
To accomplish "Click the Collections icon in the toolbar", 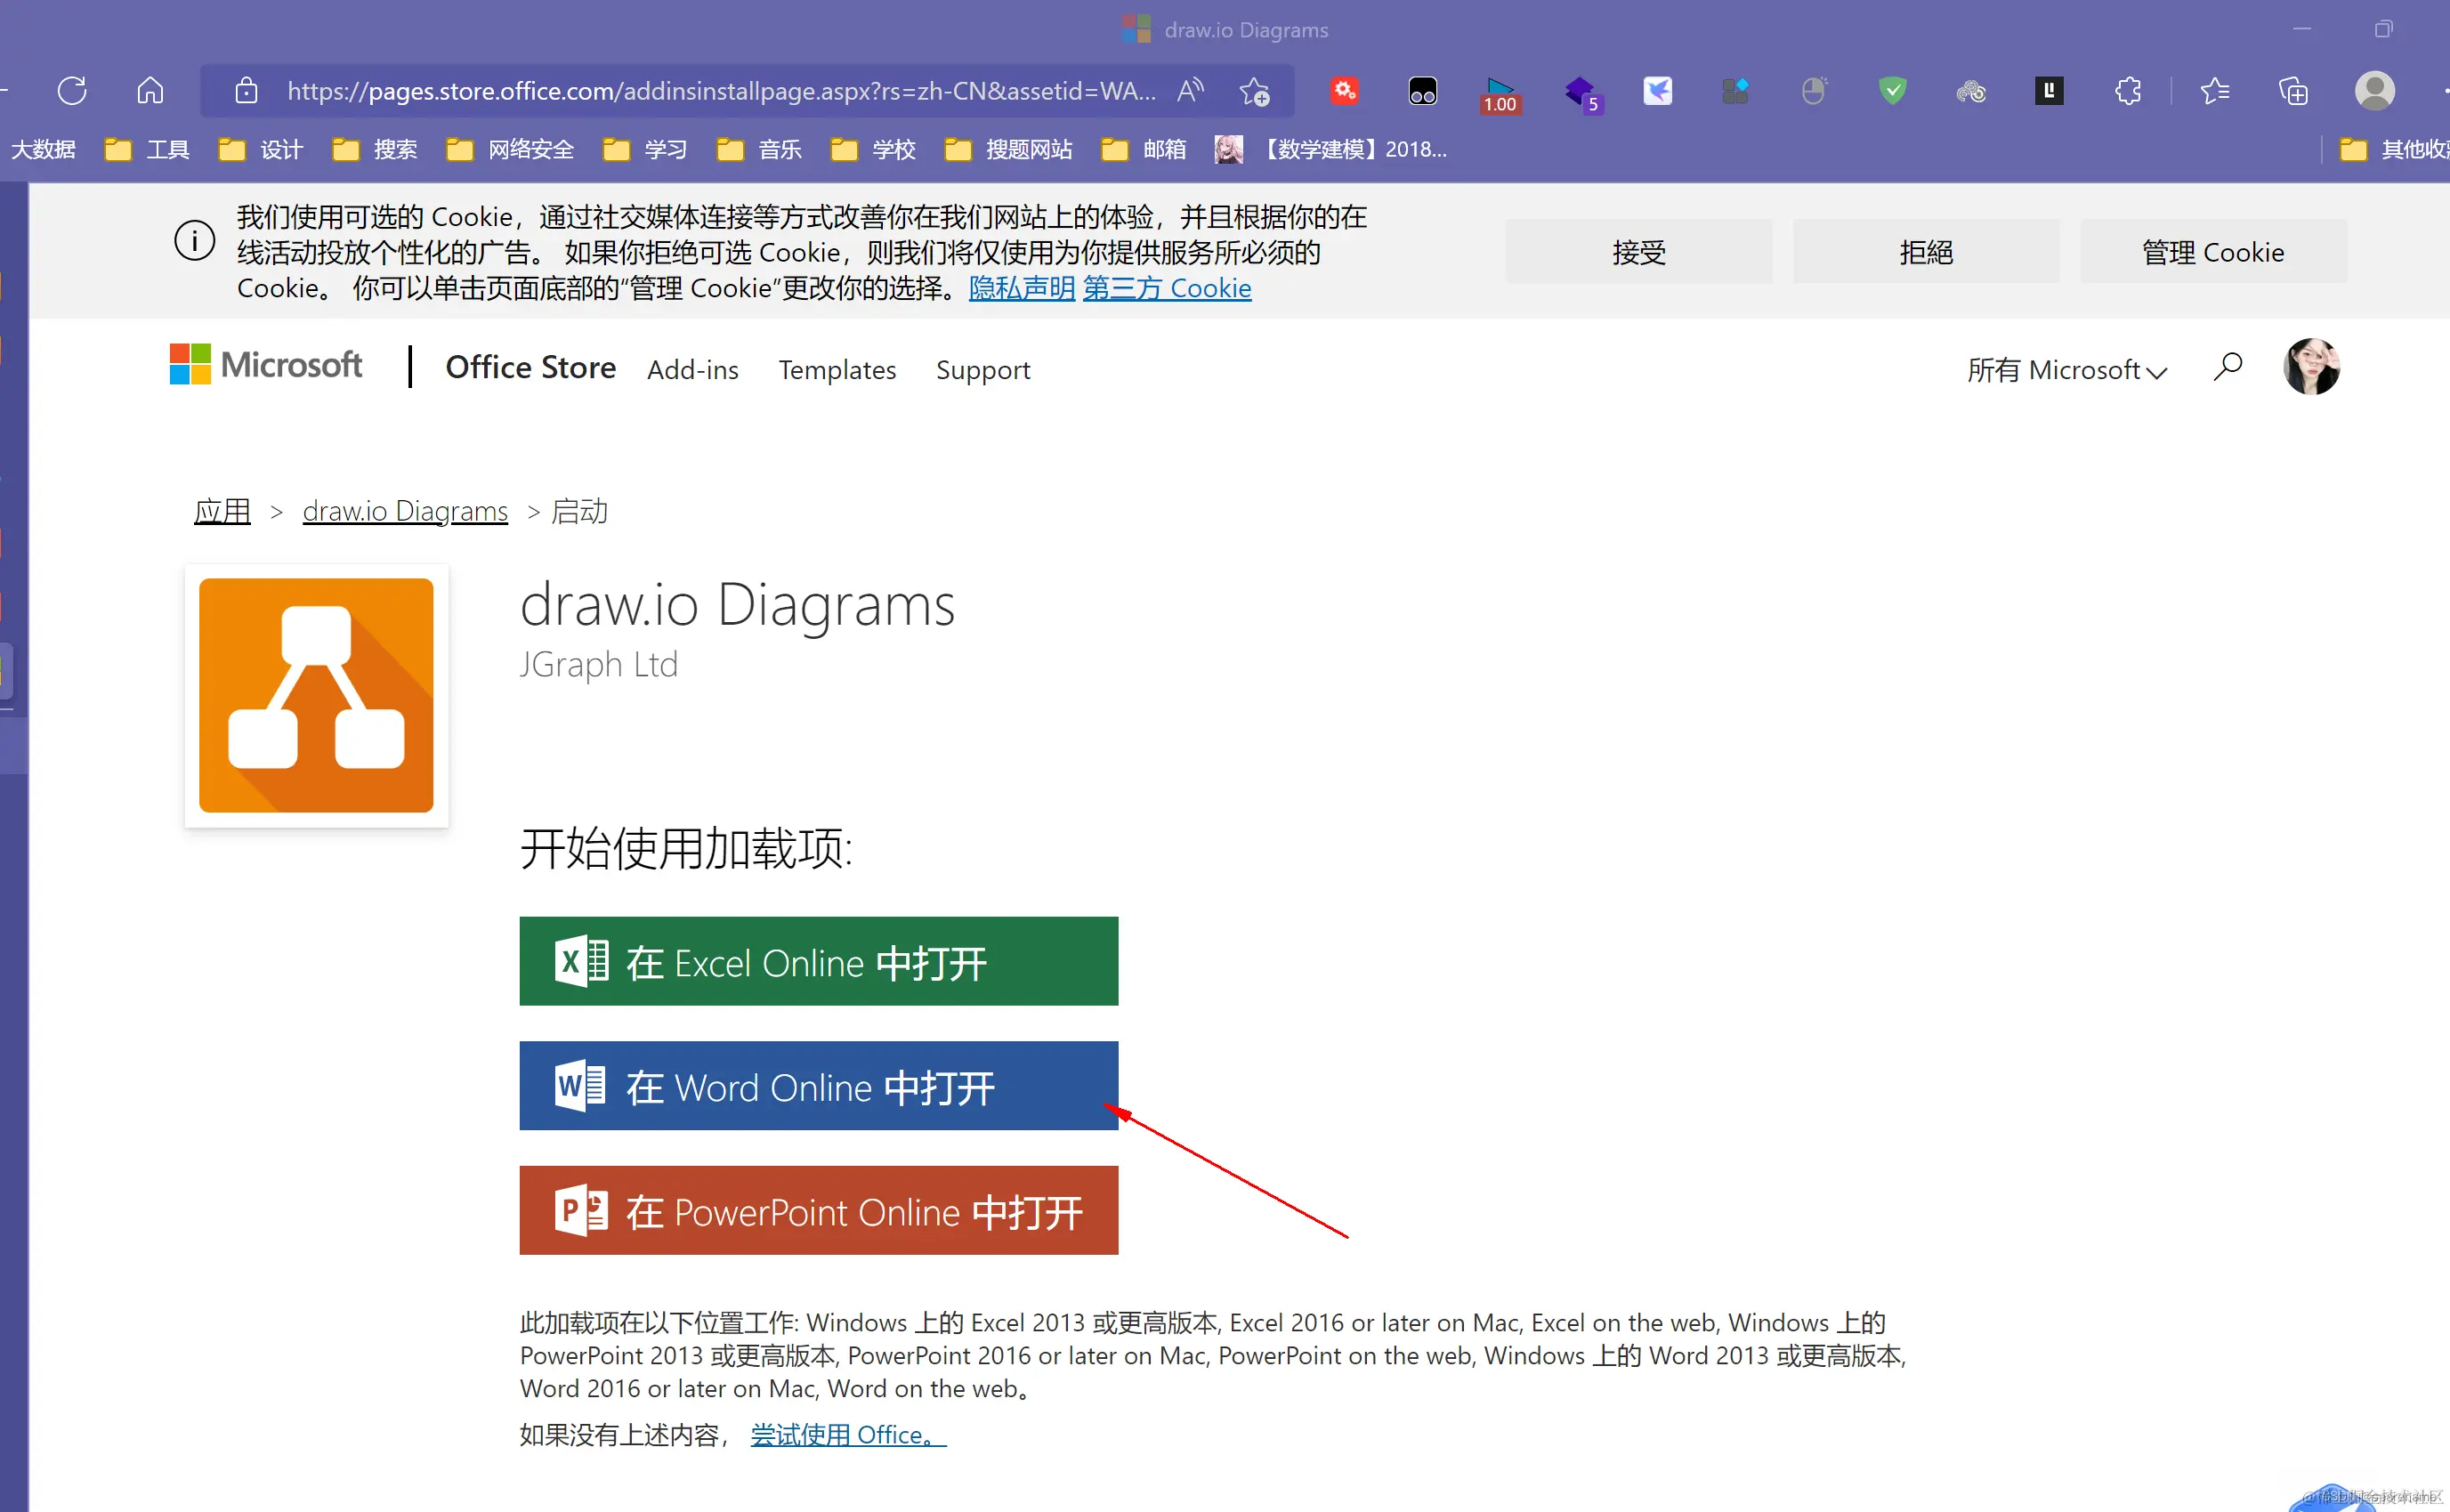I will [x=2293, y=91].
